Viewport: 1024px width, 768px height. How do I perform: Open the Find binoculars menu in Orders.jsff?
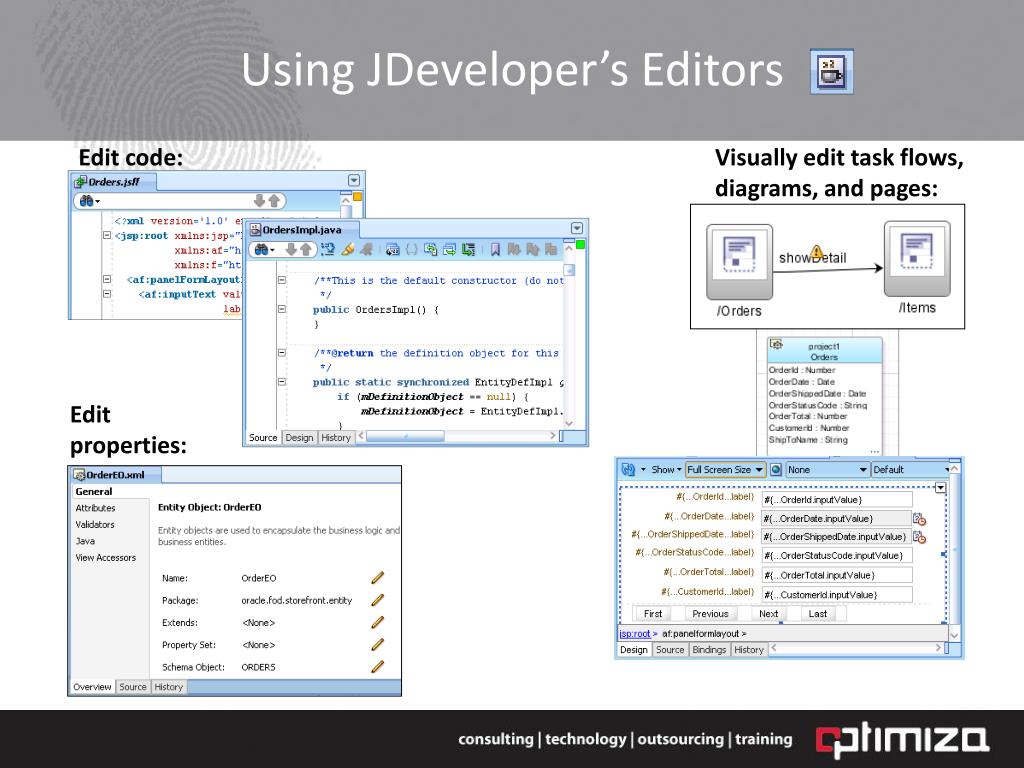click(88, 201)
